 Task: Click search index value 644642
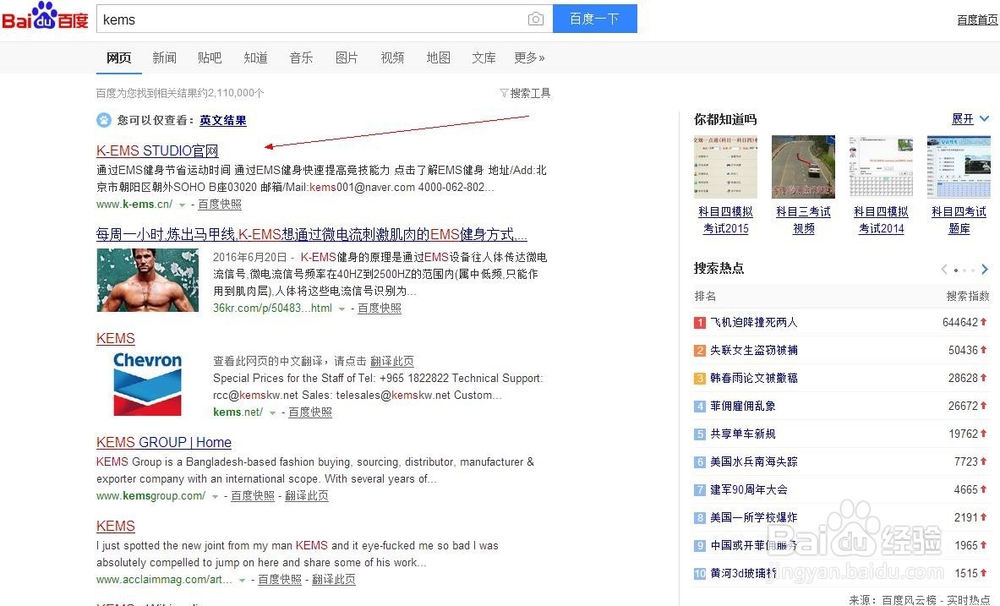[x=960, y=322]
